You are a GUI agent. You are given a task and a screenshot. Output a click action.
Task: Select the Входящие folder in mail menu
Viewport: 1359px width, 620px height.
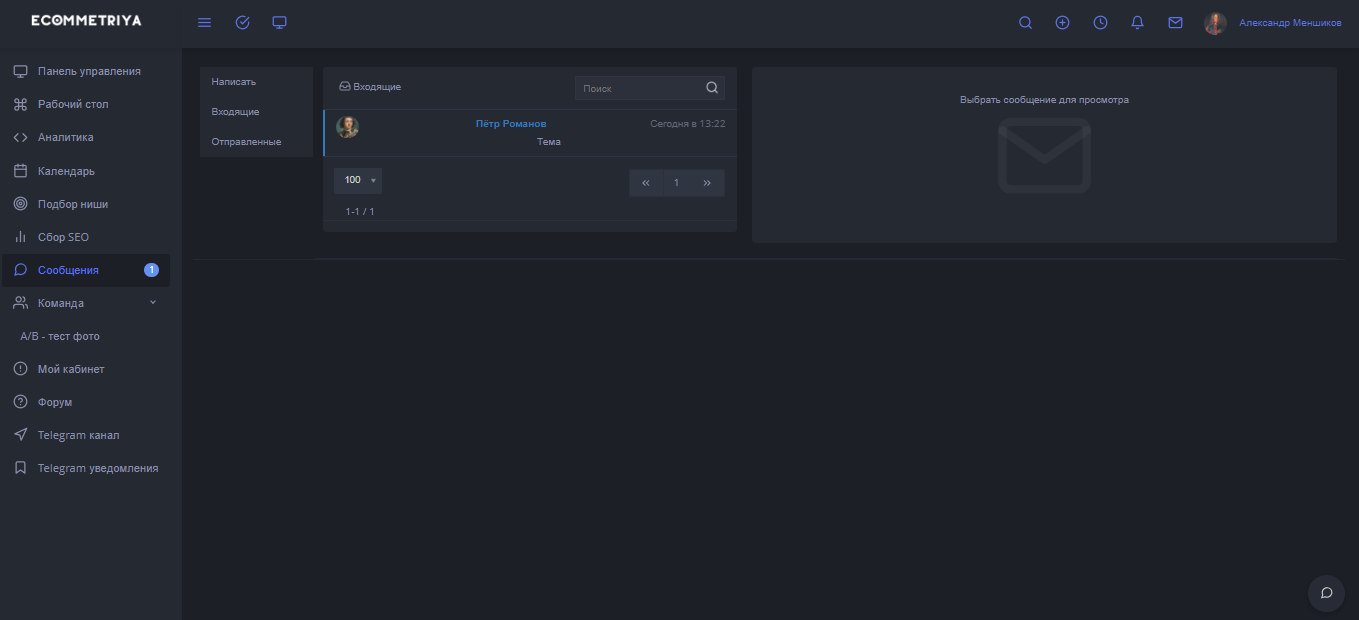point(235,112)
